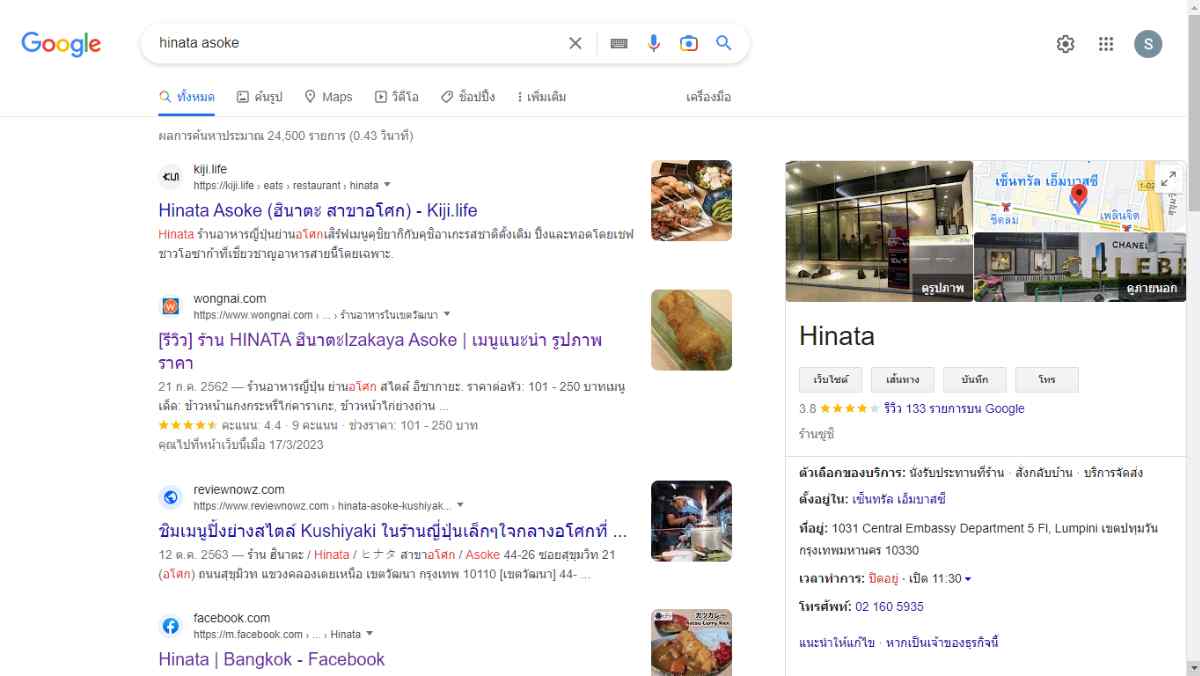
Task: Click หากเป็นเจ้าของธุรกิจนี้ owner link
Action: (x=942, y=642)
